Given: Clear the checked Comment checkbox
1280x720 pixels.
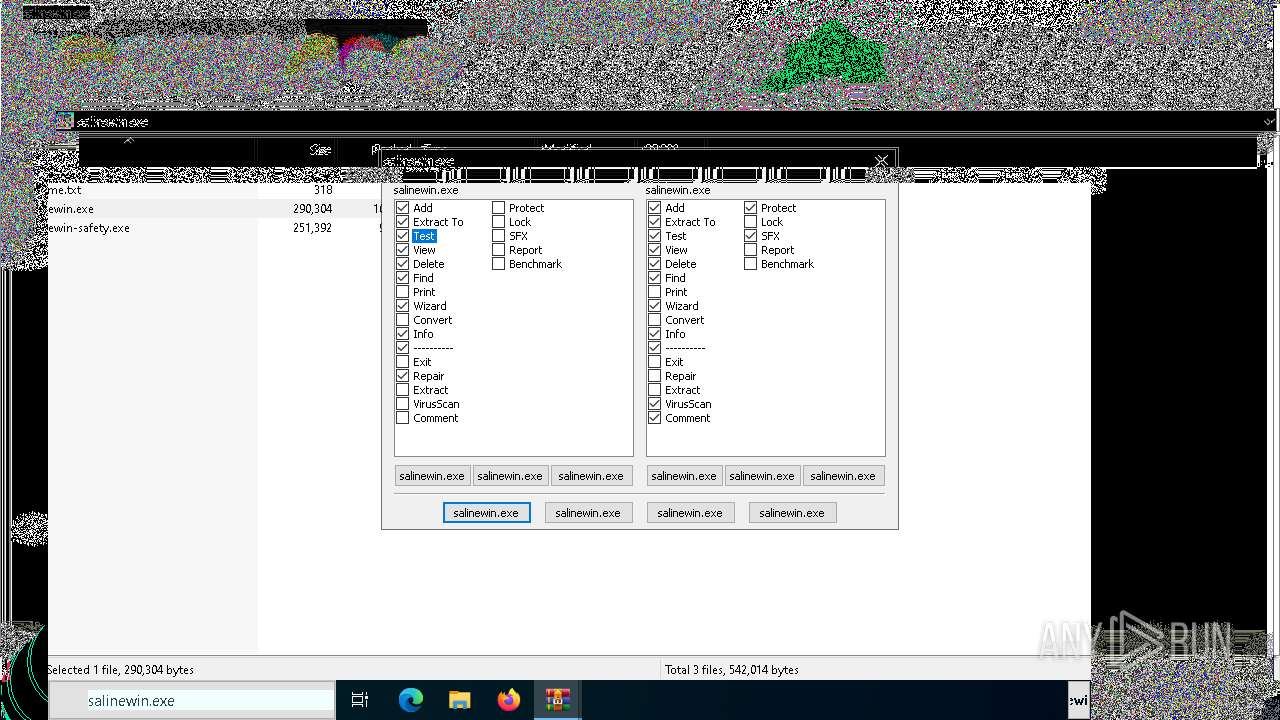Looking at the screenshot, I should (x=655, y=418).
